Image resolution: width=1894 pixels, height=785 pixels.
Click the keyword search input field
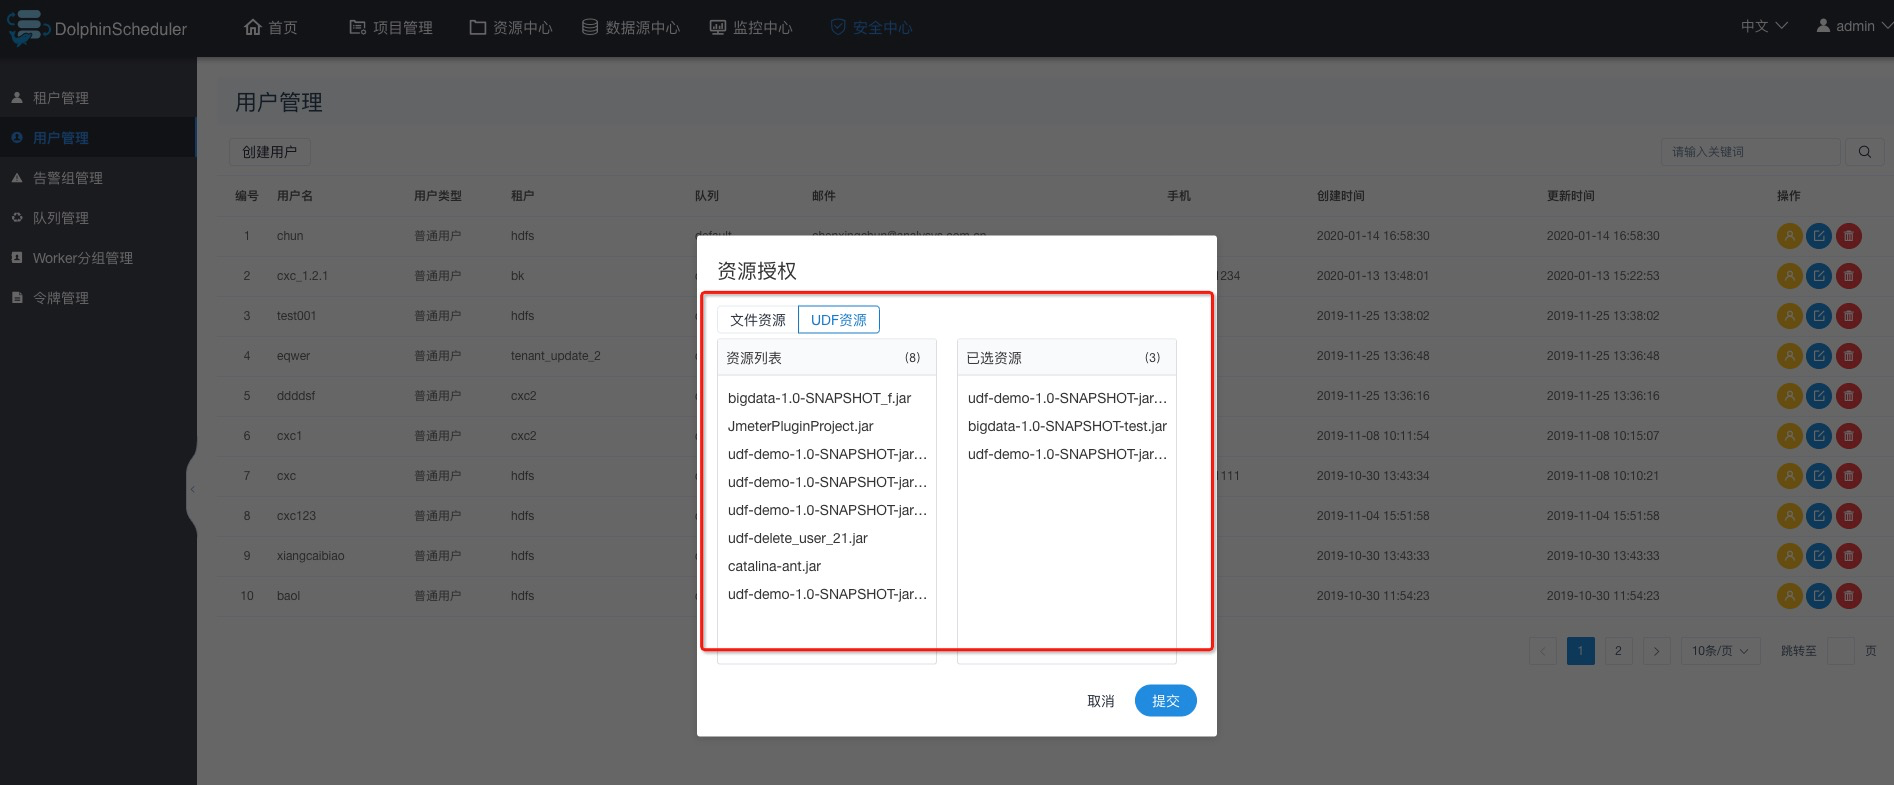tap(1750, 152)
